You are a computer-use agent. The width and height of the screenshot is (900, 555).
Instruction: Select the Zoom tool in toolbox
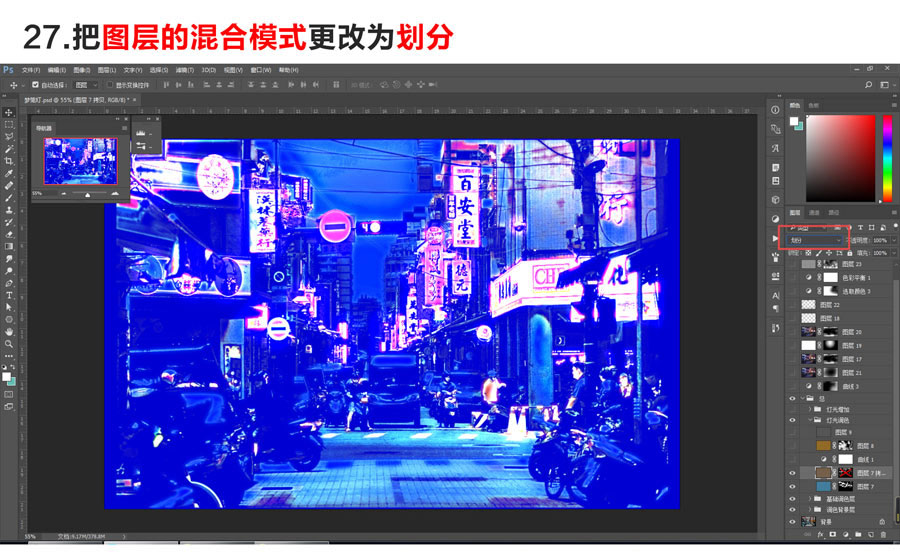[9, 344]
